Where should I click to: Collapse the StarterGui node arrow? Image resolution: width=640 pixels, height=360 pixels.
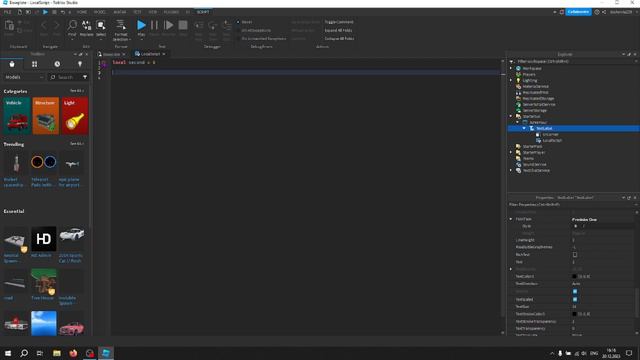tap(511, 116)
